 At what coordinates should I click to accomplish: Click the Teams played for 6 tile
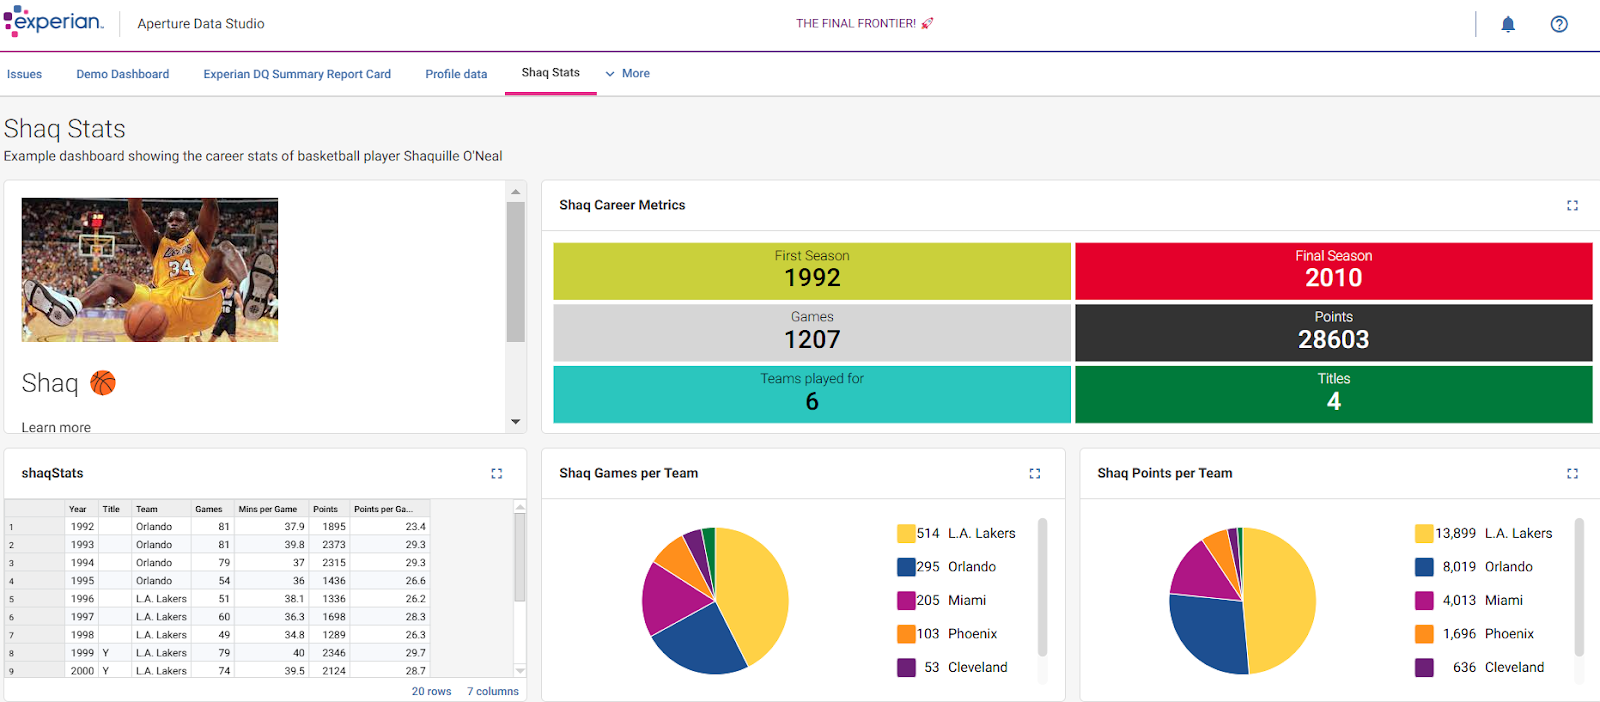pyautogui.click(x=812, y=394)
